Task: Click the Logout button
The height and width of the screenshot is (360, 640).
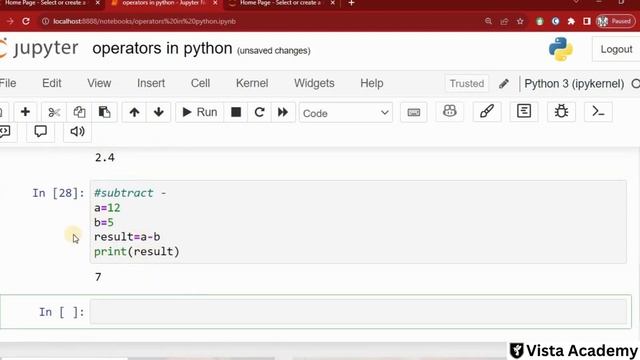Action: (616, 49)
